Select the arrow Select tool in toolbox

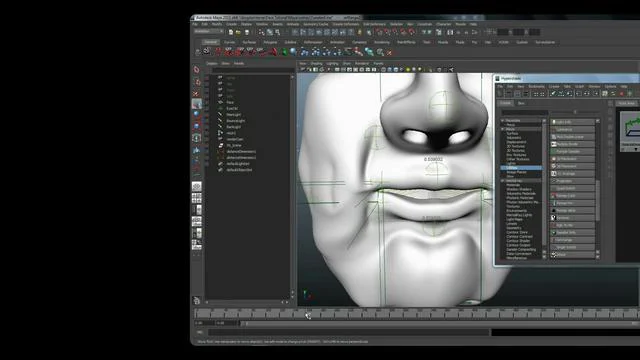[x=196, y=69]
